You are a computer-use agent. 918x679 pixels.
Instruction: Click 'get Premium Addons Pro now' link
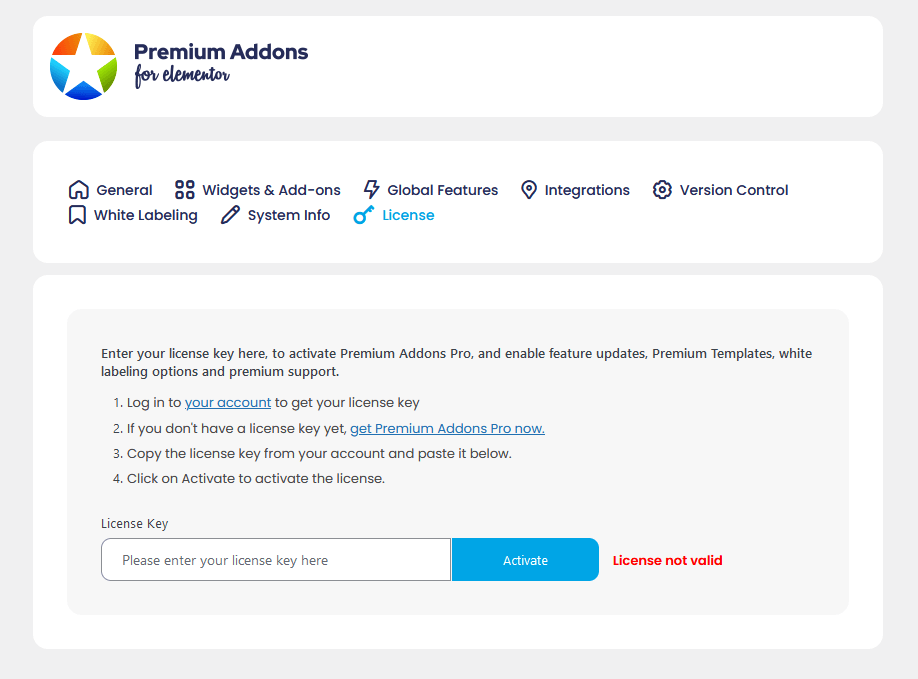(447, 428)
